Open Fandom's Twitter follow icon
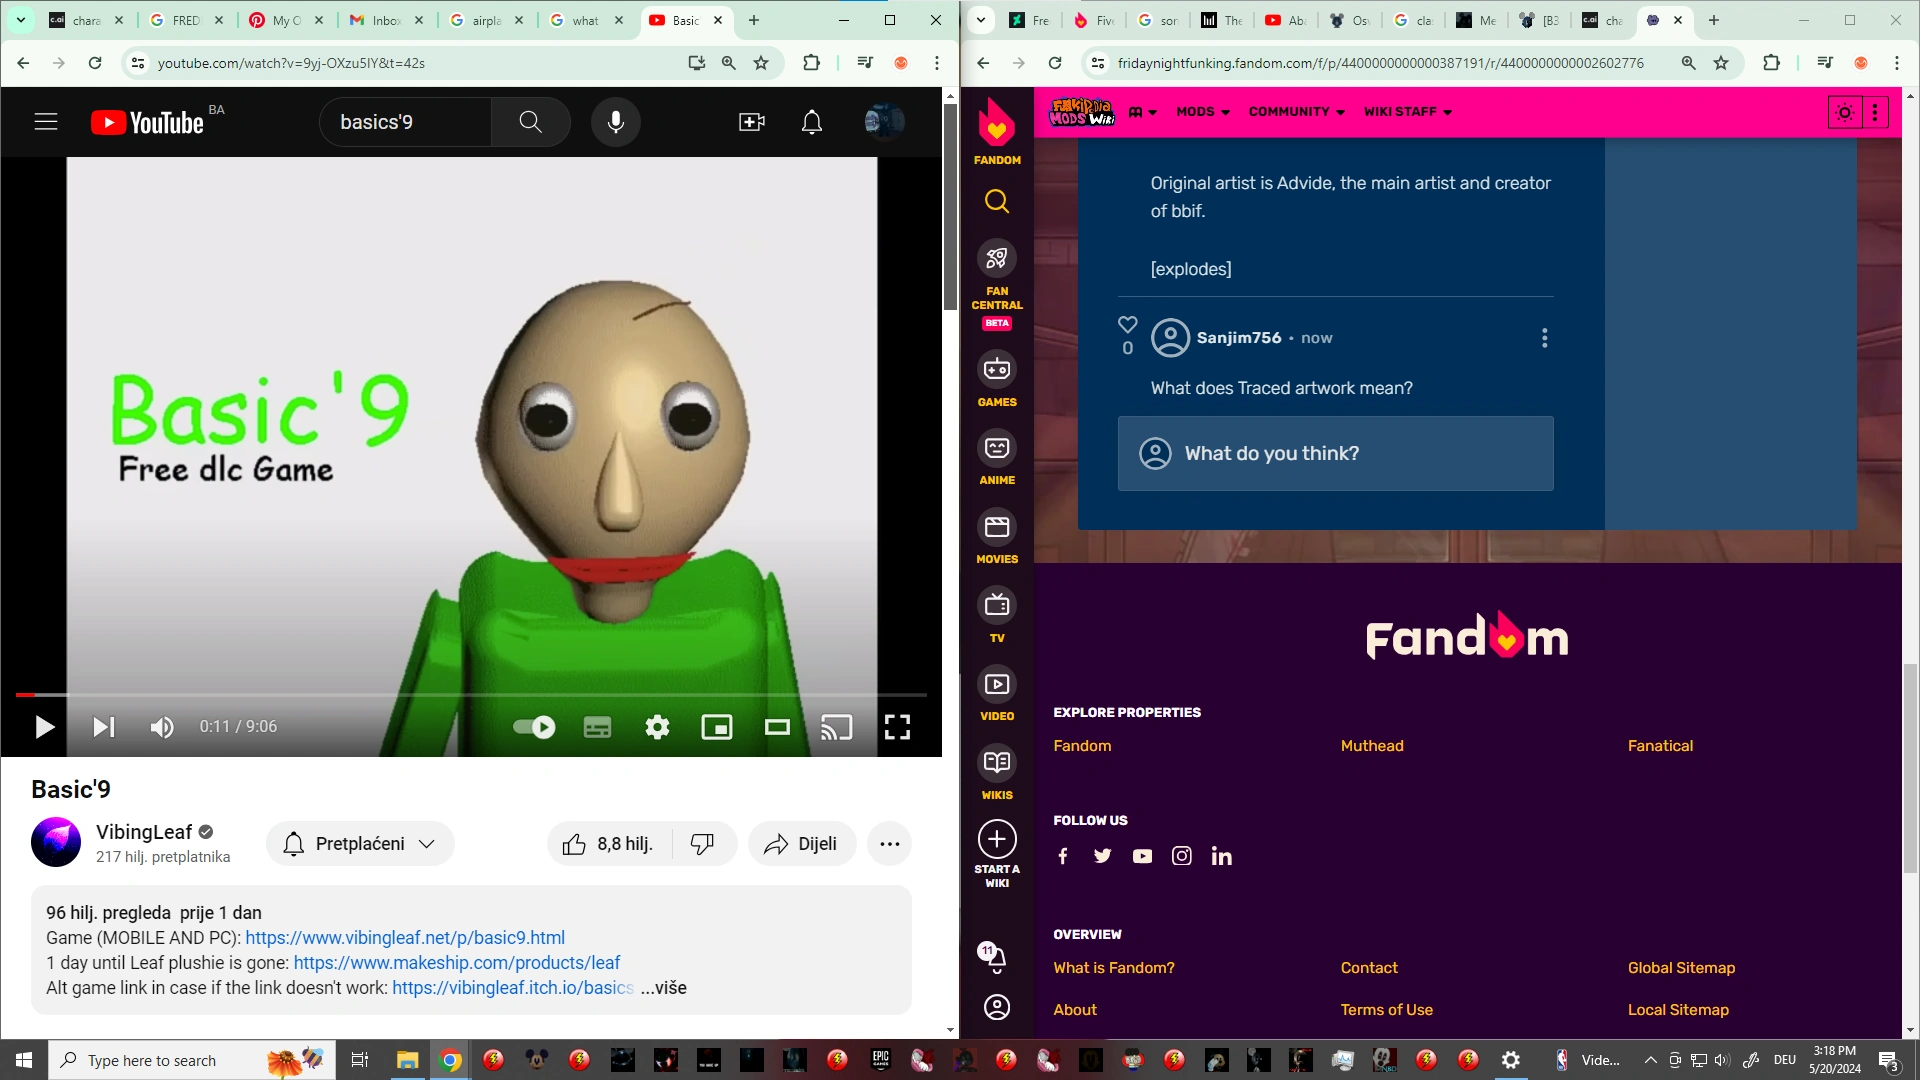The height and width of the screenshot is (1080, 1920). click(1102, 856)
